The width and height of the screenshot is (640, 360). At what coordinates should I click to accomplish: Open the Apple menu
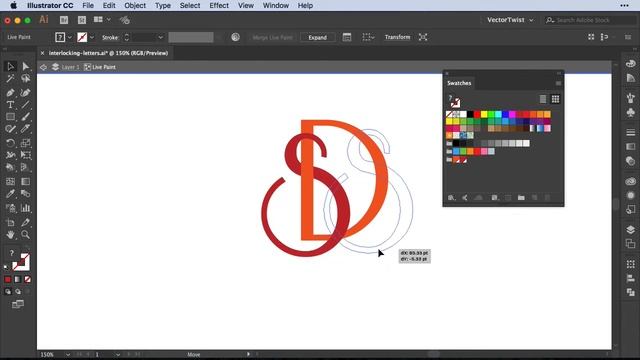[x=13, y=5]
